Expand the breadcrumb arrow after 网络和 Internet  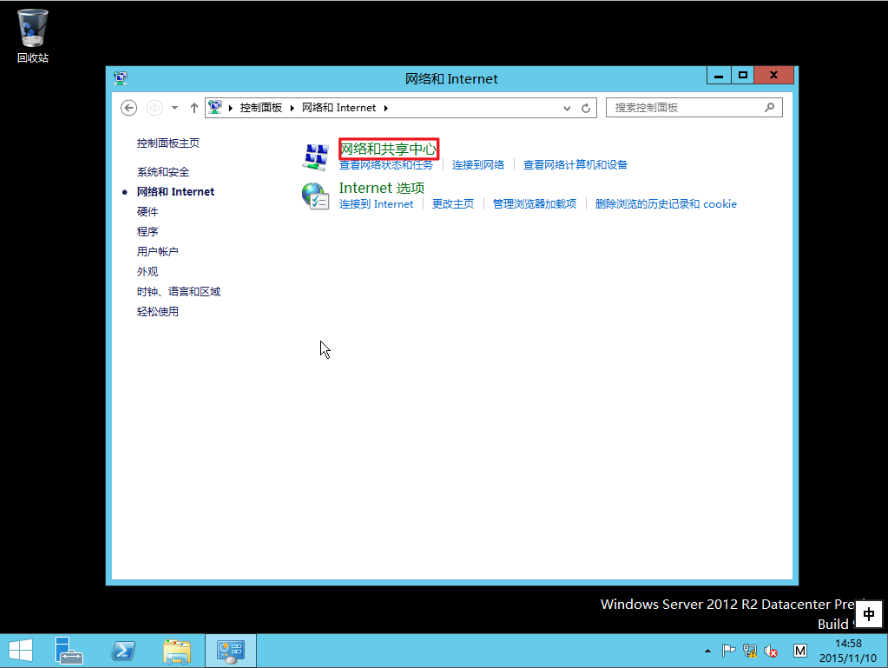(x=386, y=108)
